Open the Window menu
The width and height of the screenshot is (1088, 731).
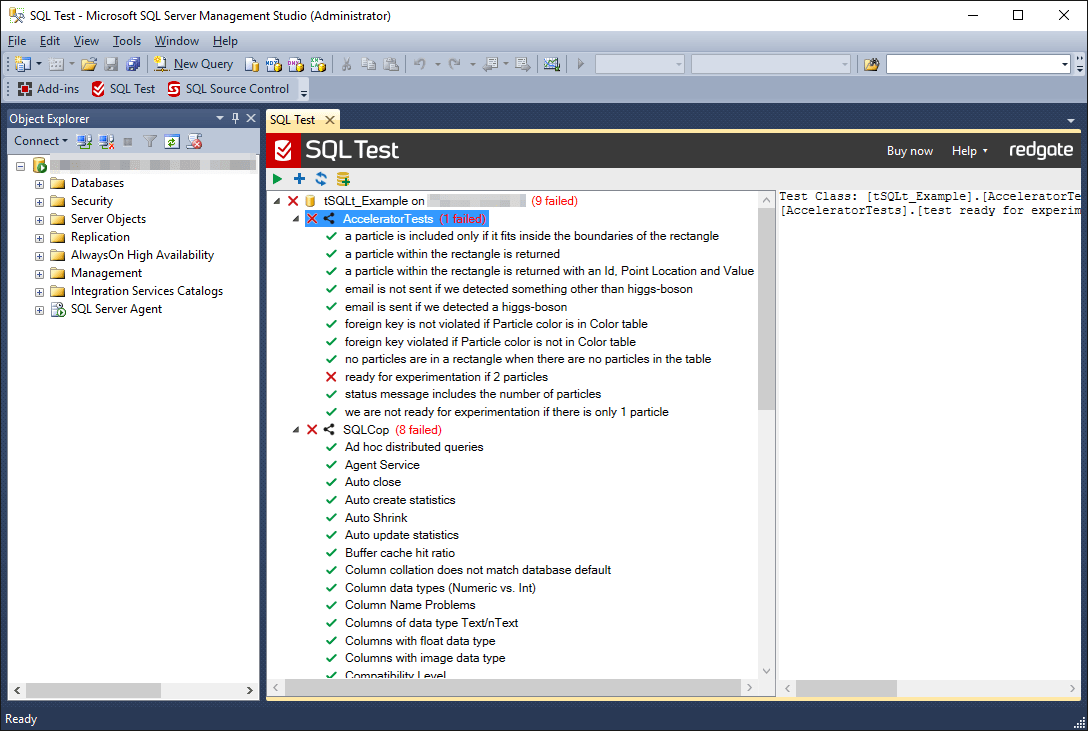coord(176,41)
